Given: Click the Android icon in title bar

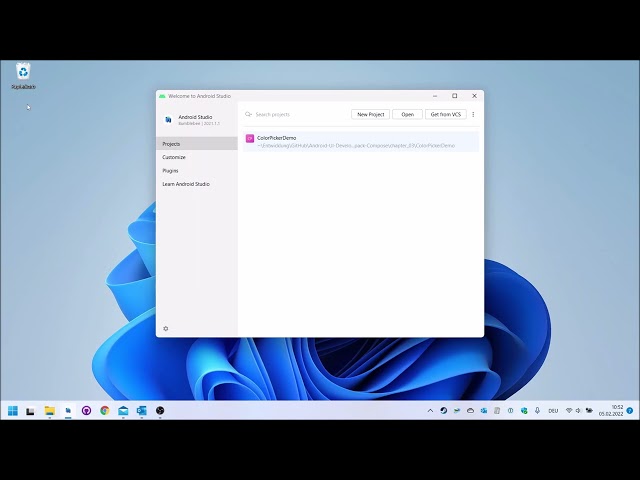Looking at the screenshot, I should pos(162,96).
